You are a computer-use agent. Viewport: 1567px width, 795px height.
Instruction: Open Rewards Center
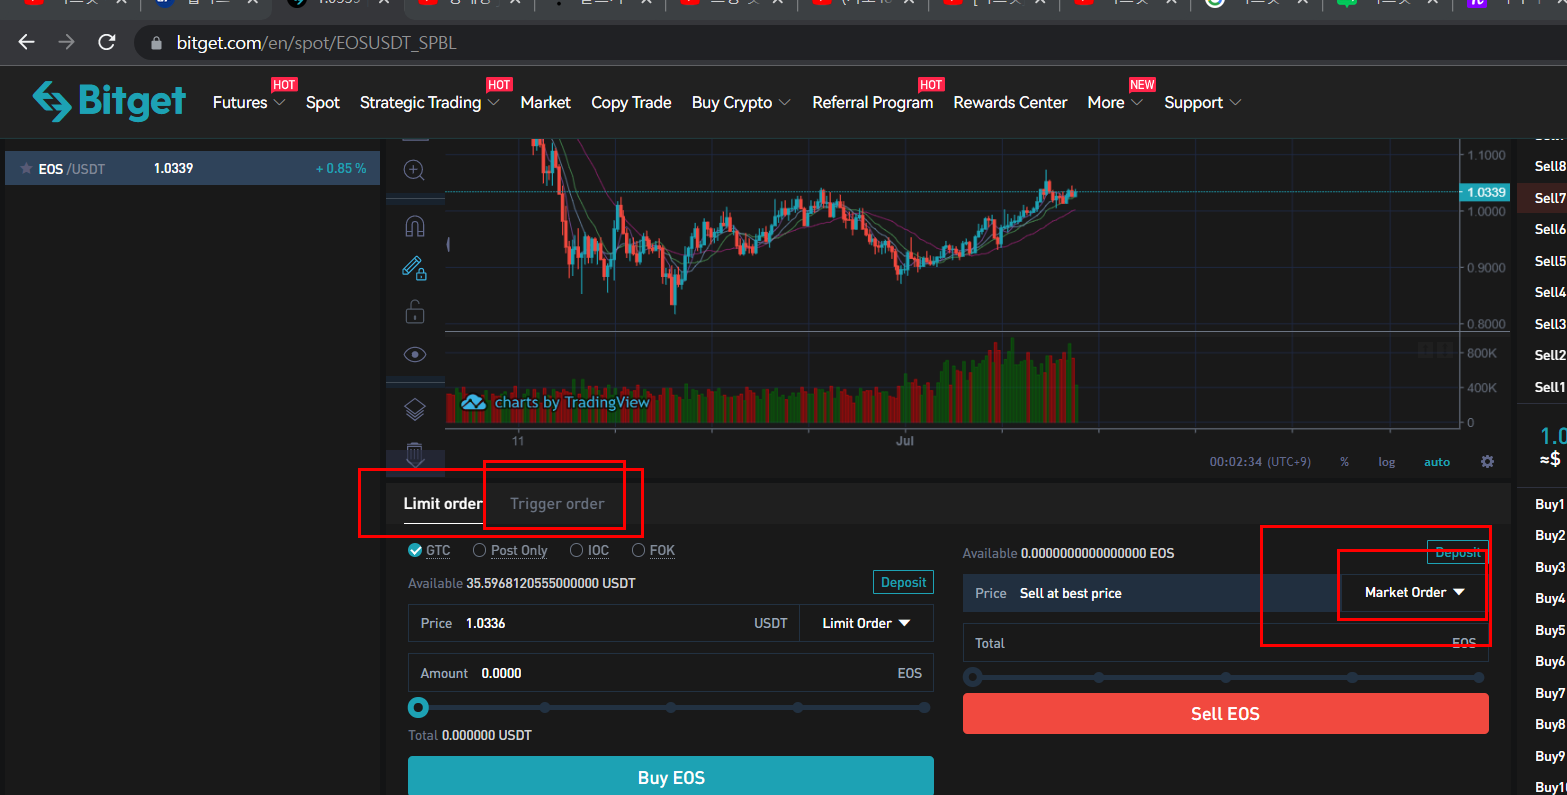1010,102
